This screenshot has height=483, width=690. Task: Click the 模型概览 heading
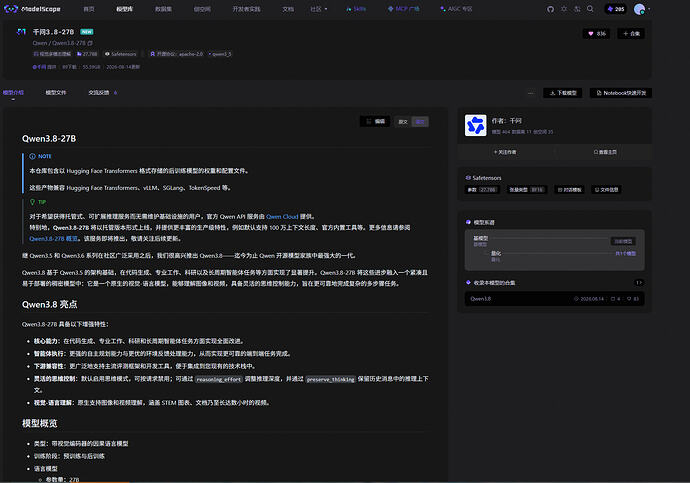tap(40, 423)
